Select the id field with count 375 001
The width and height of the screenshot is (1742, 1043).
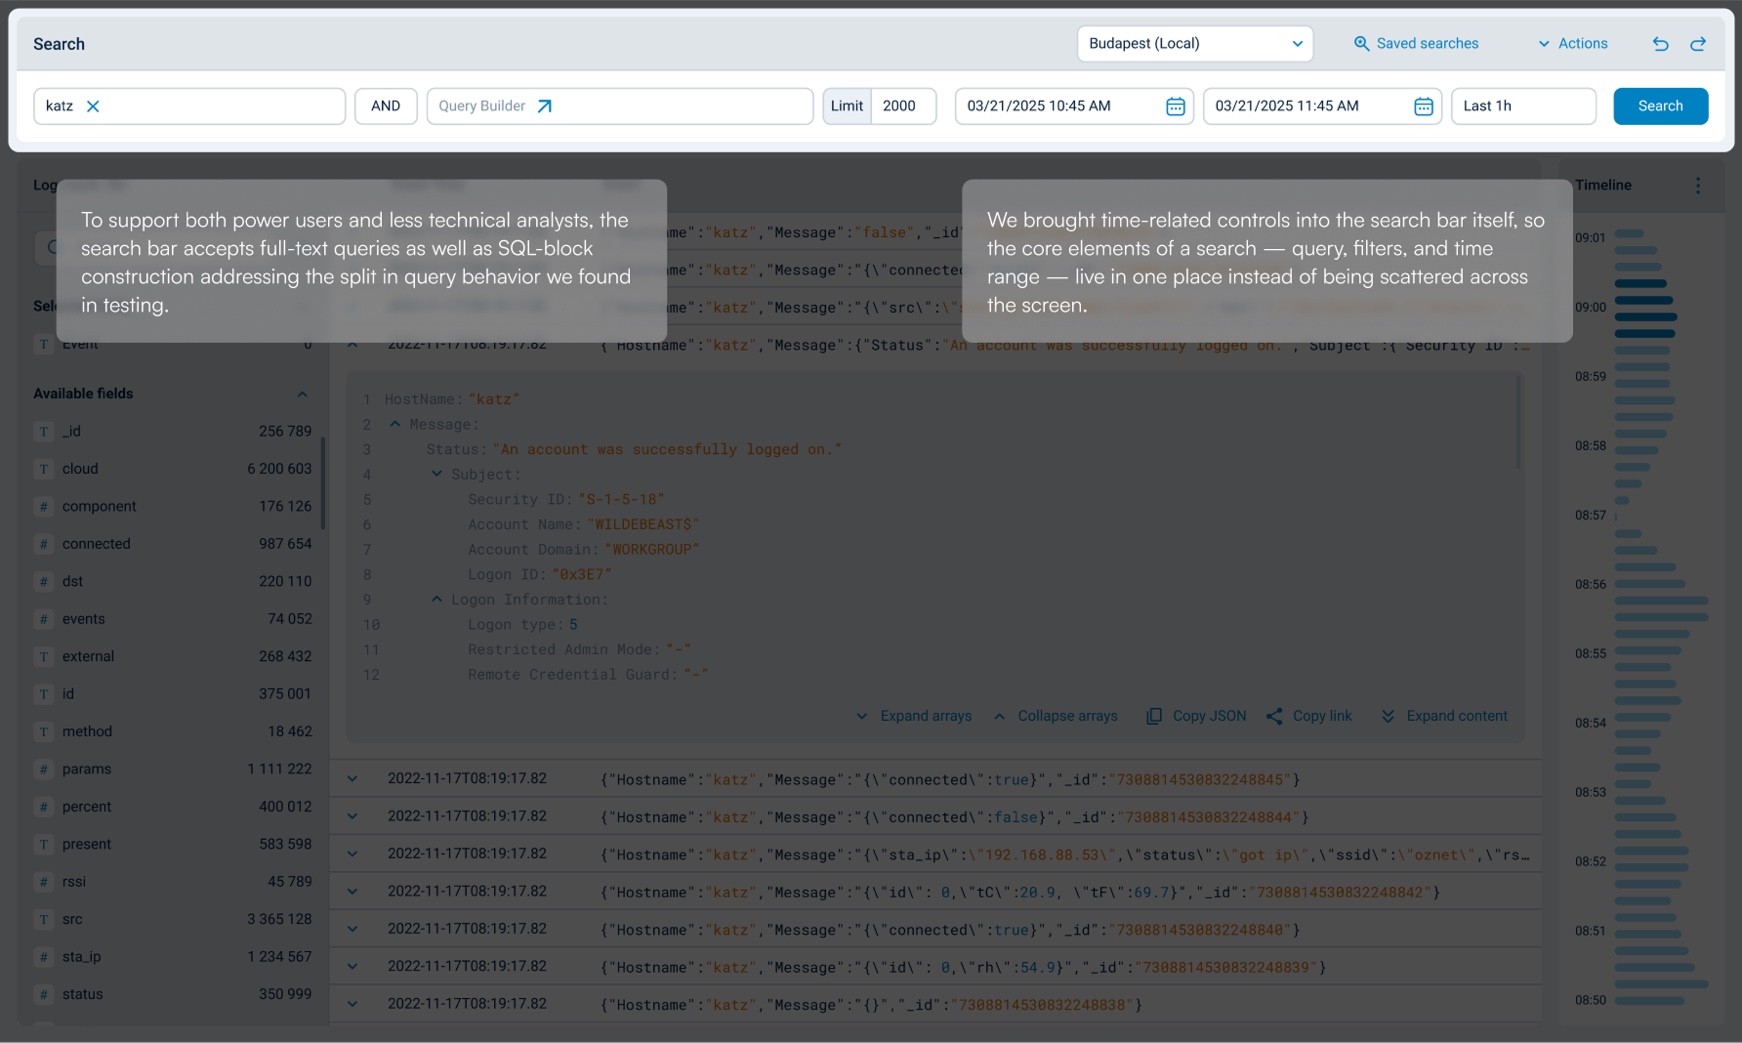(x=173, y=694)
